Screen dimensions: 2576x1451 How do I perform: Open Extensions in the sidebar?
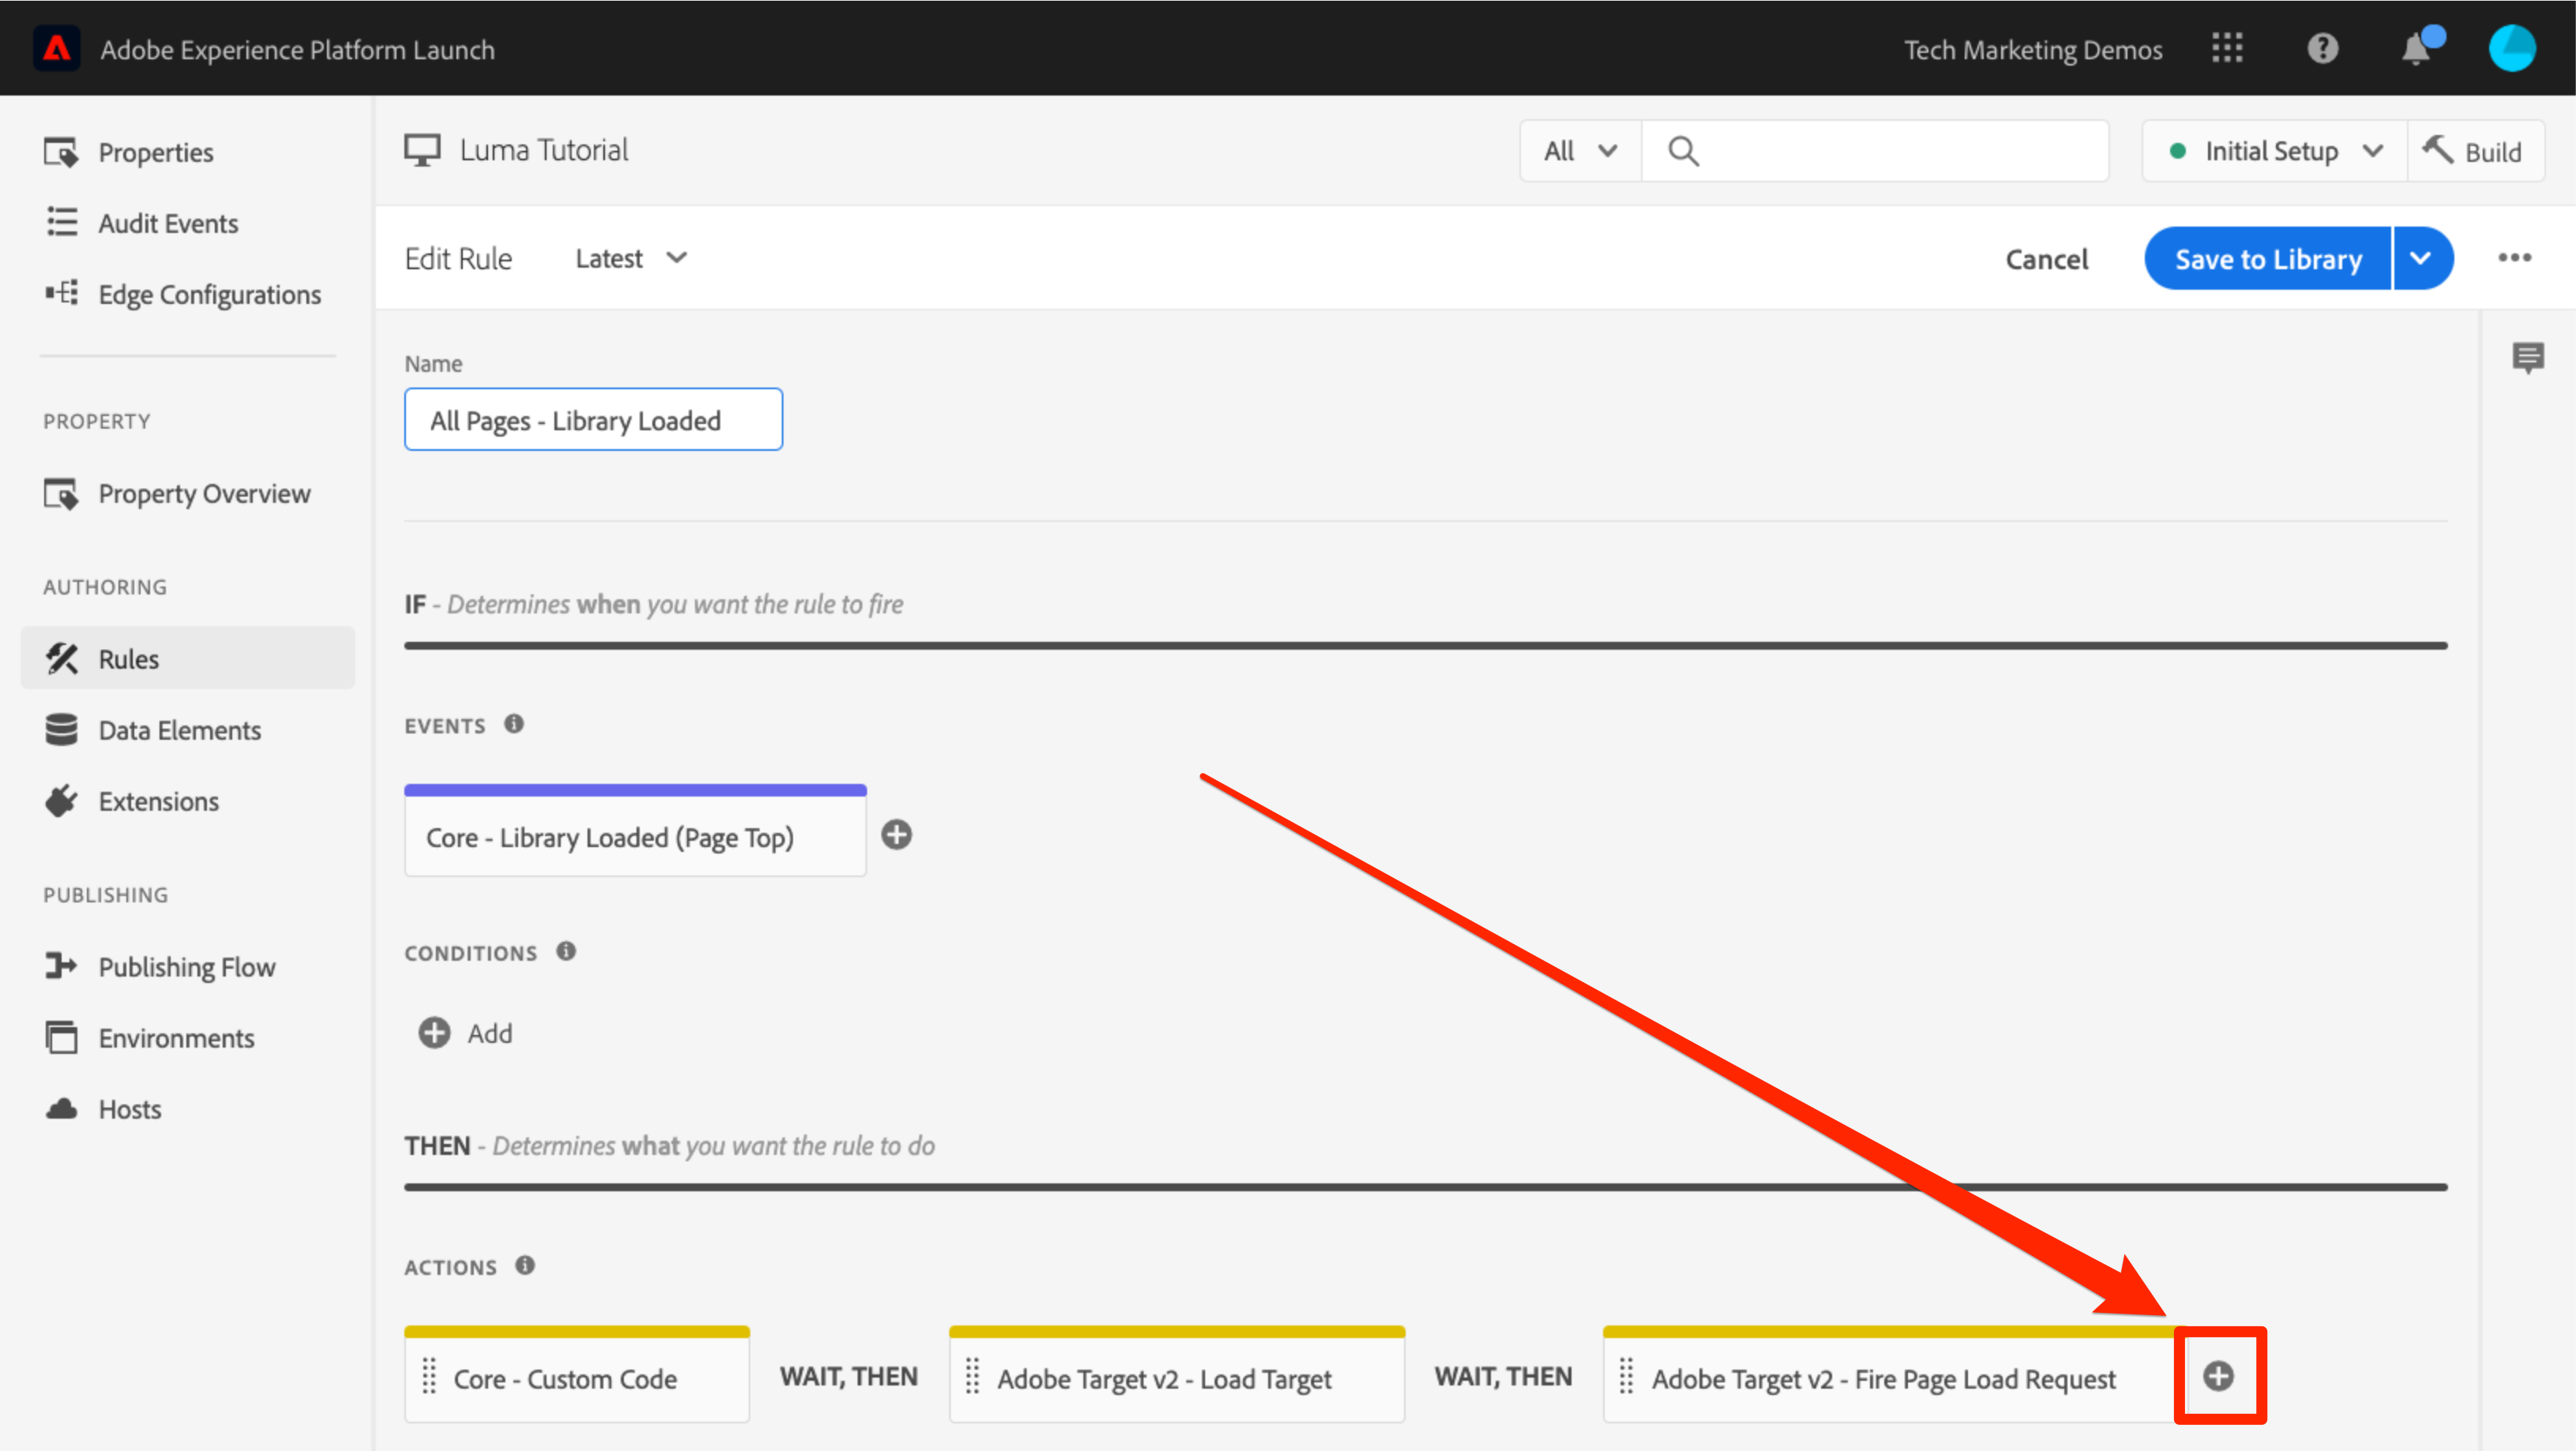[158, 801]
